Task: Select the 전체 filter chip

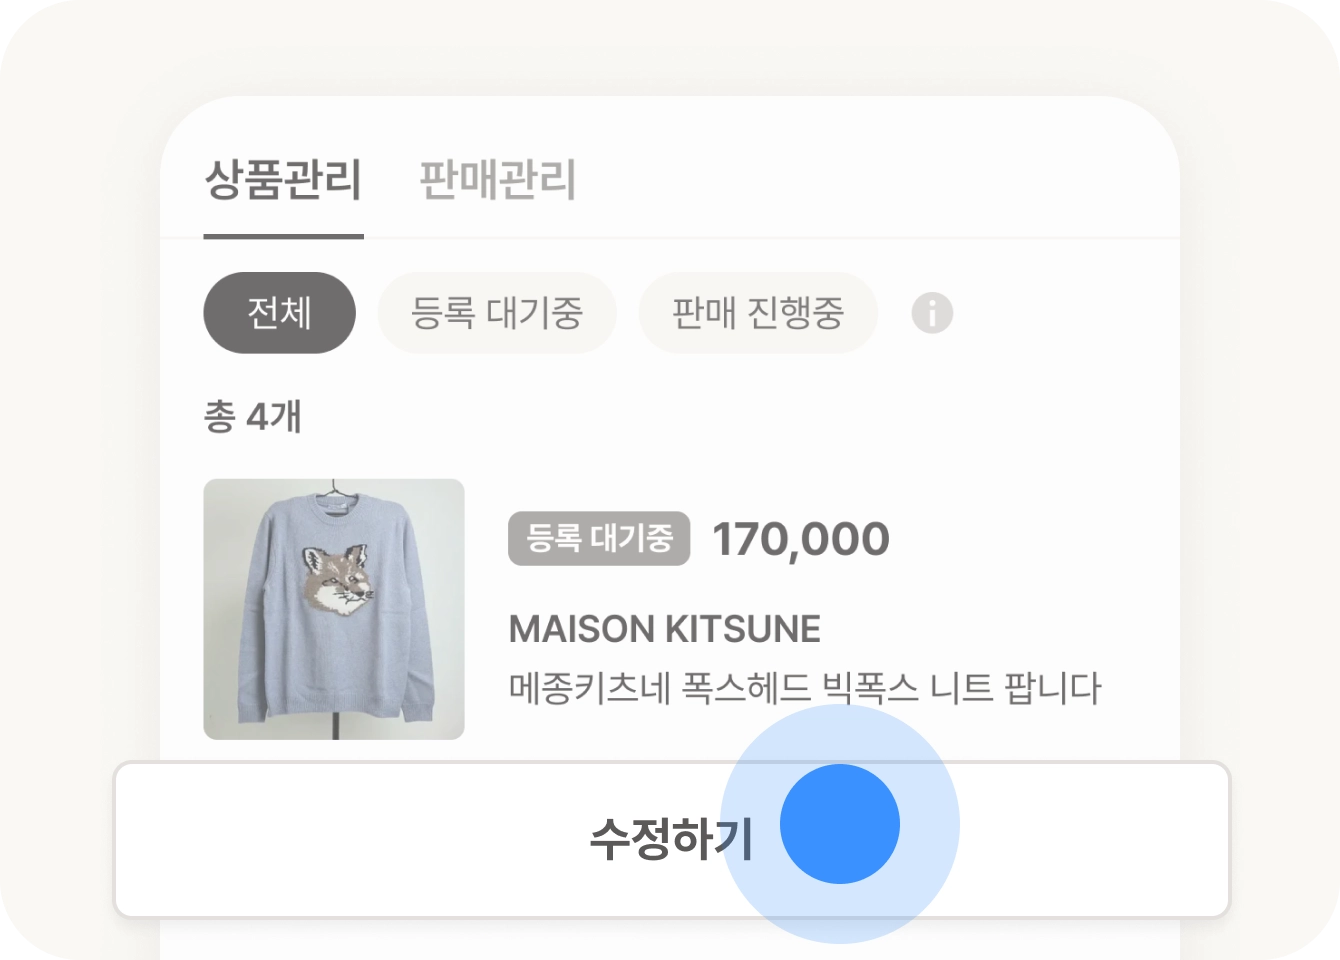Action: tap(279, 313)
